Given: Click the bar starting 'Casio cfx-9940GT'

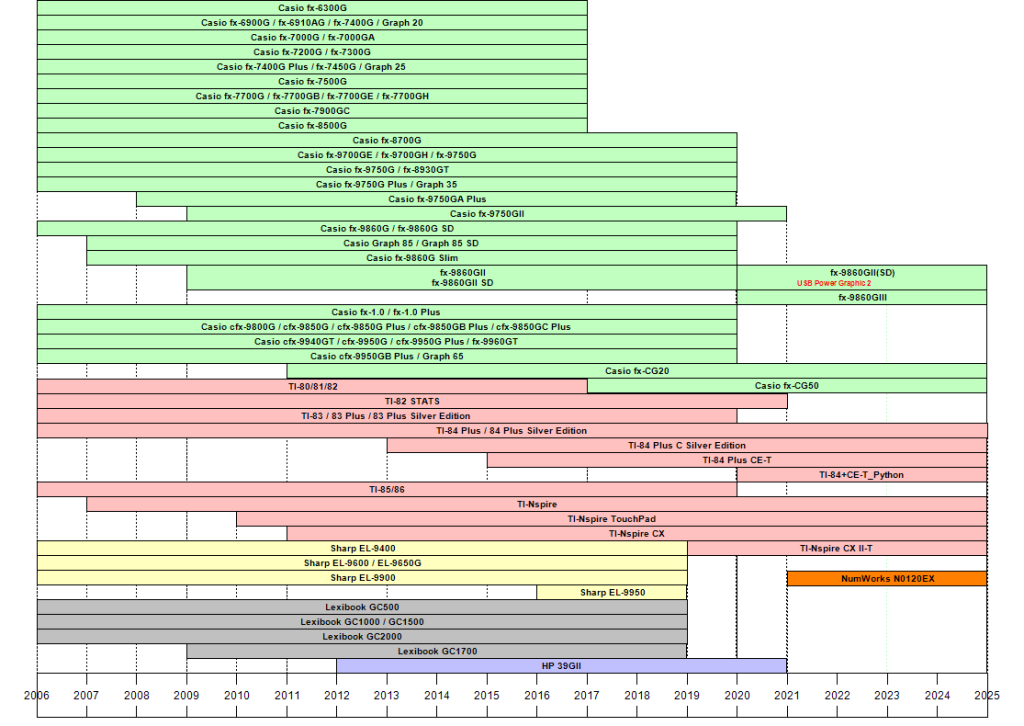Looking at the screenshot, I should [387, 341].
